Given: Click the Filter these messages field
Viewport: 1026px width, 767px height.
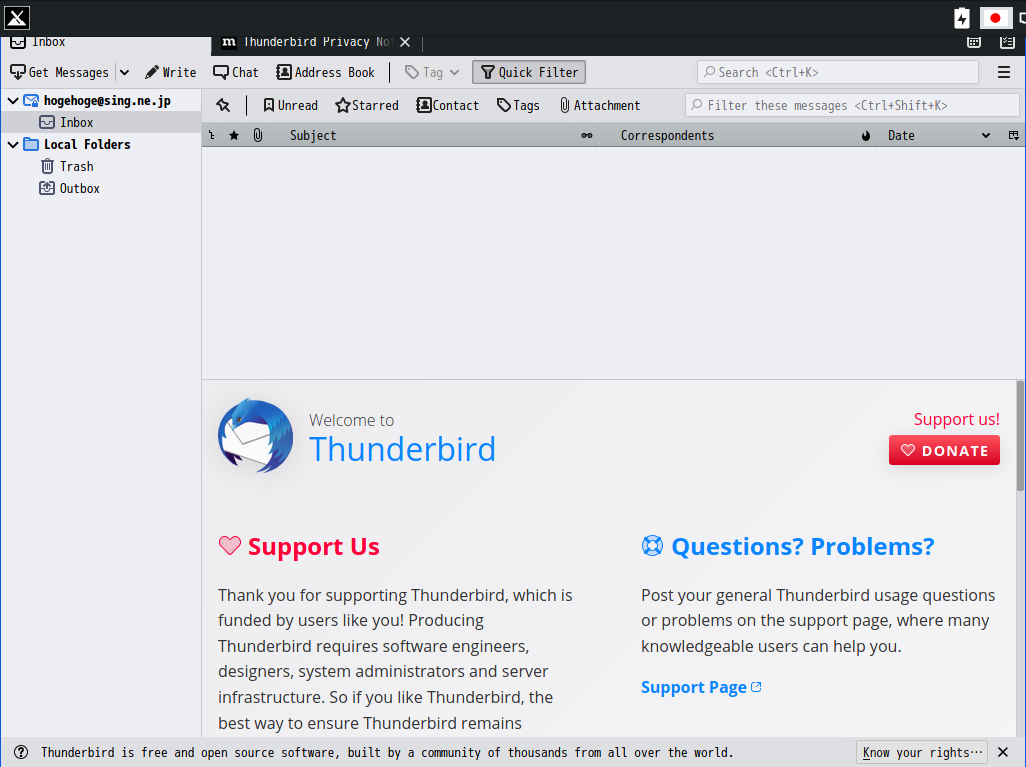Looking at the screenshot, I should click(852, 105).
